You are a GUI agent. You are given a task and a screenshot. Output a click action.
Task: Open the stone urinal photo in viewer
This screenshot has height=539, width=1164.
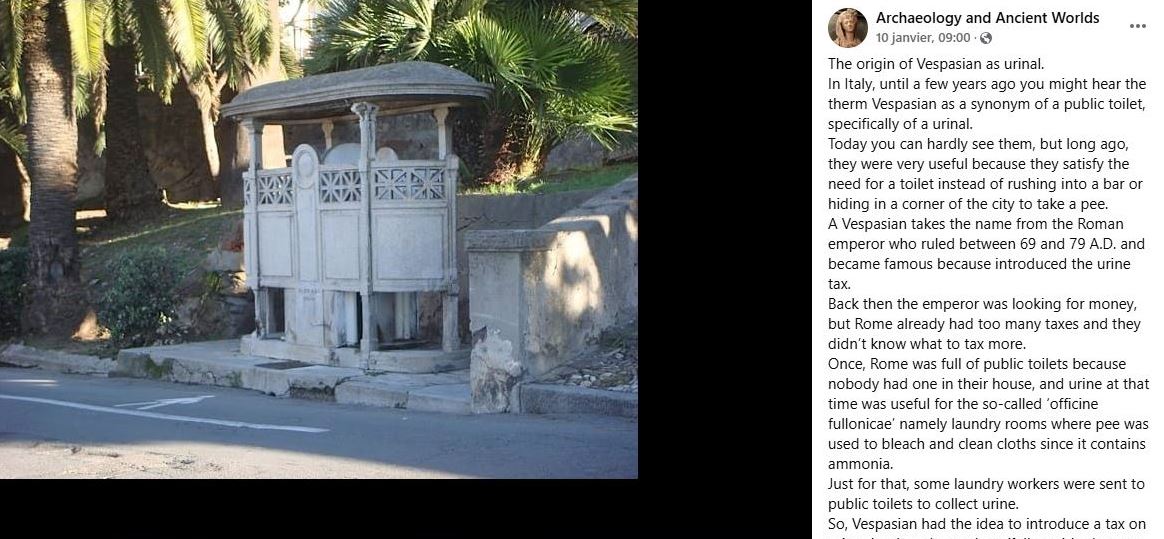click(318, 239)
